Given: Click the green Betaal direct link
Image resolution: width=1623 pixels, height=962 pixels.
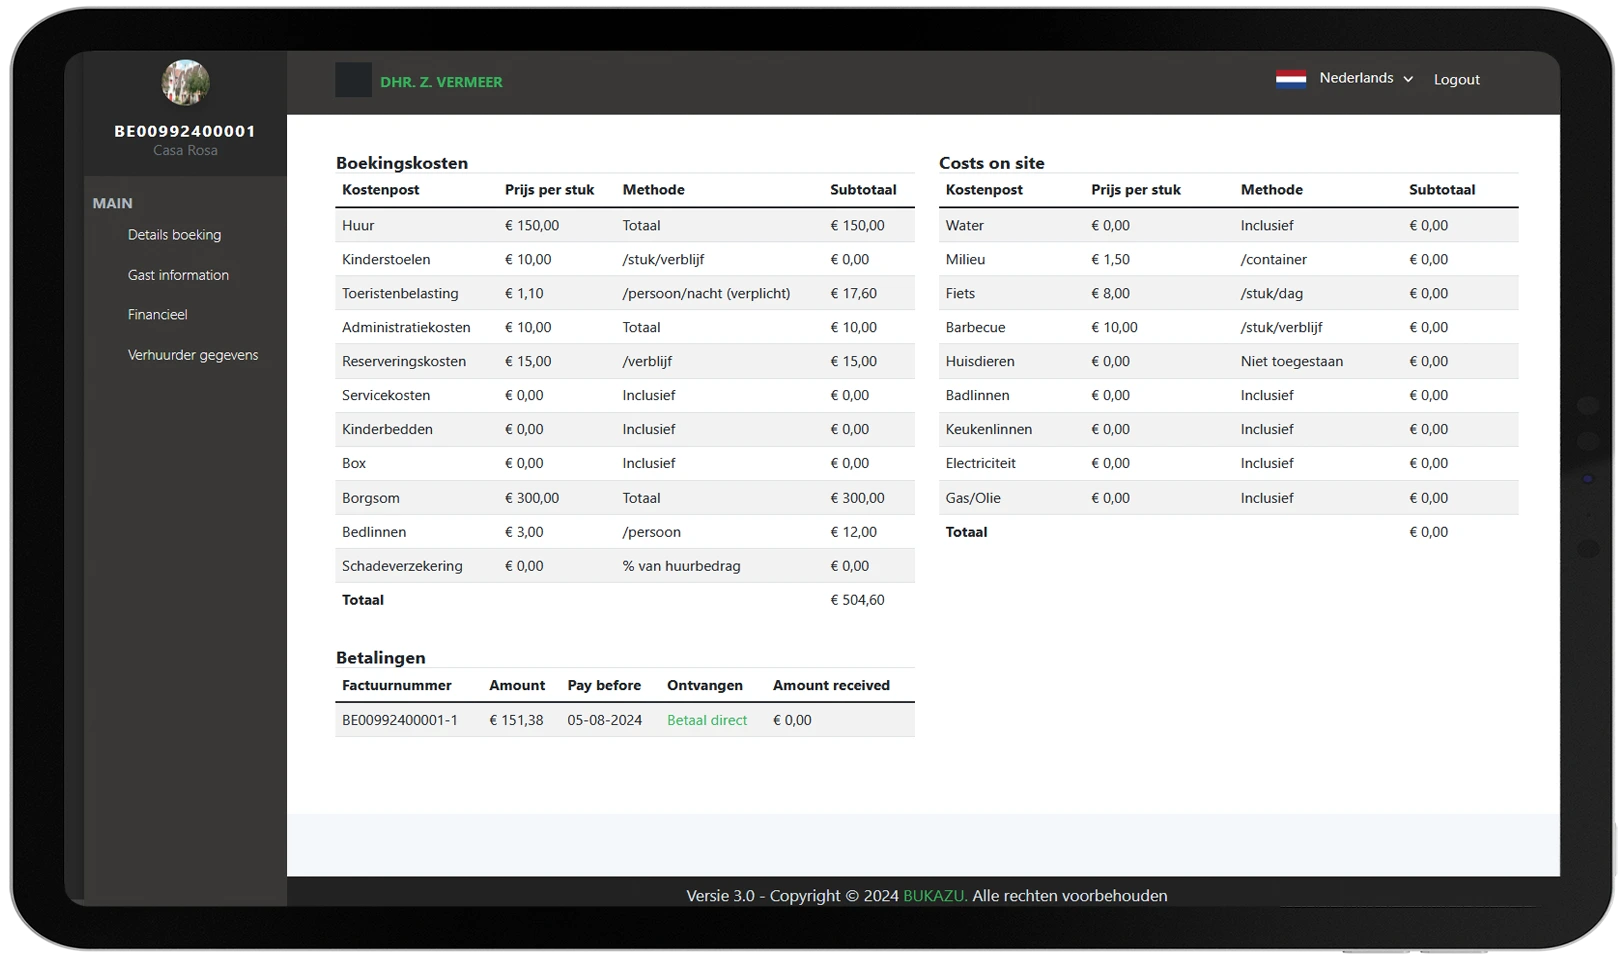Looking at the screenshot, I should pos(706,720).
